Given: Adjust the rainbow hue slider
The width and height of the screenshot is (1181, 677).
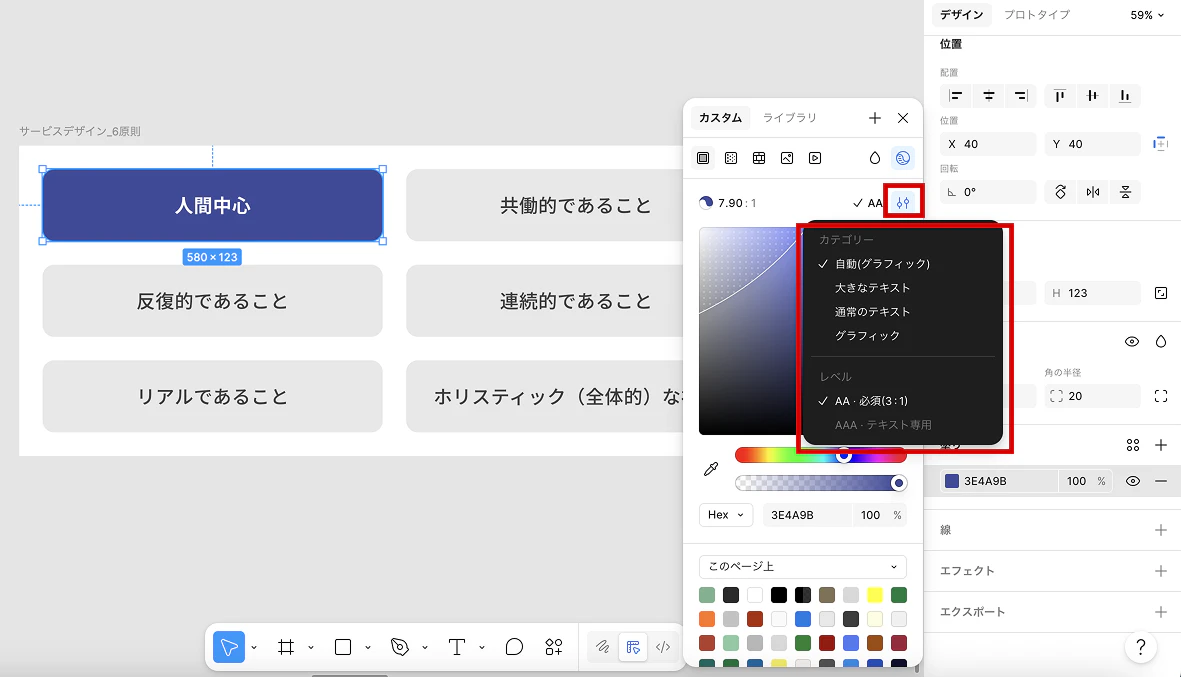Looking at the screenshot, I should [820, 455].
